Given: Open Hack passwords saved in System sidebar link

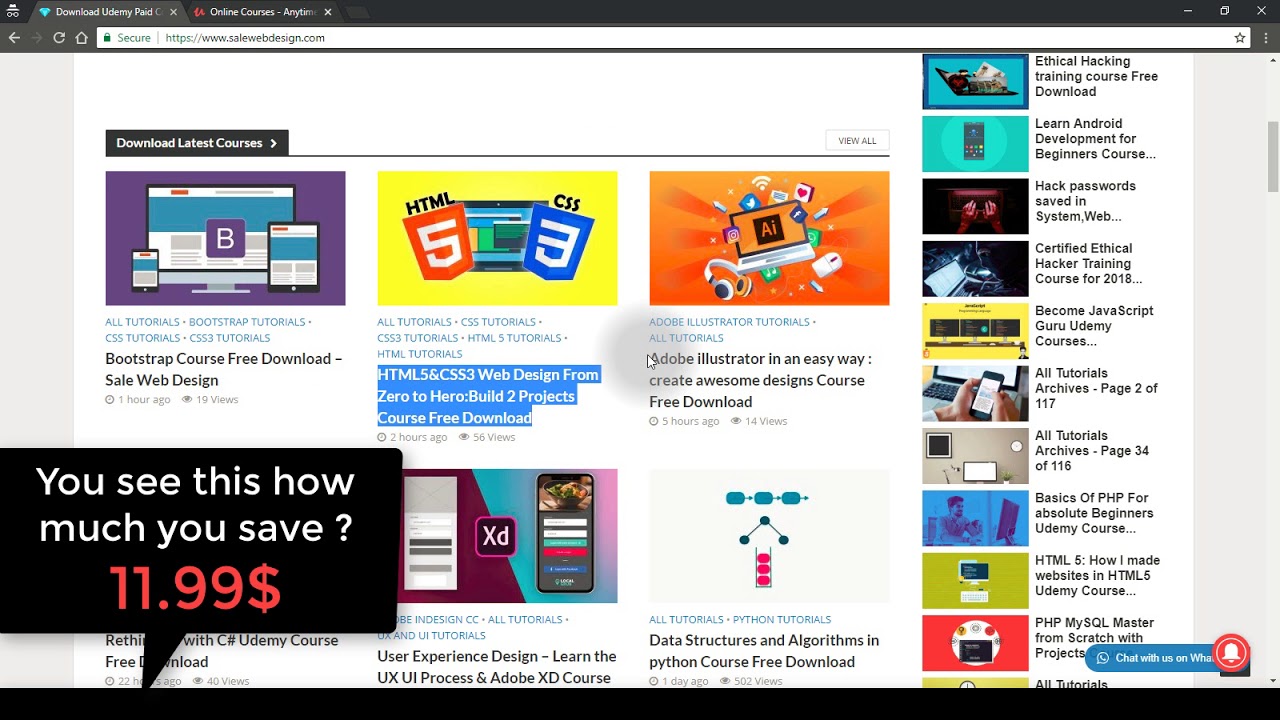Looking at the screenshot, I should click(x=1085, y=201).
